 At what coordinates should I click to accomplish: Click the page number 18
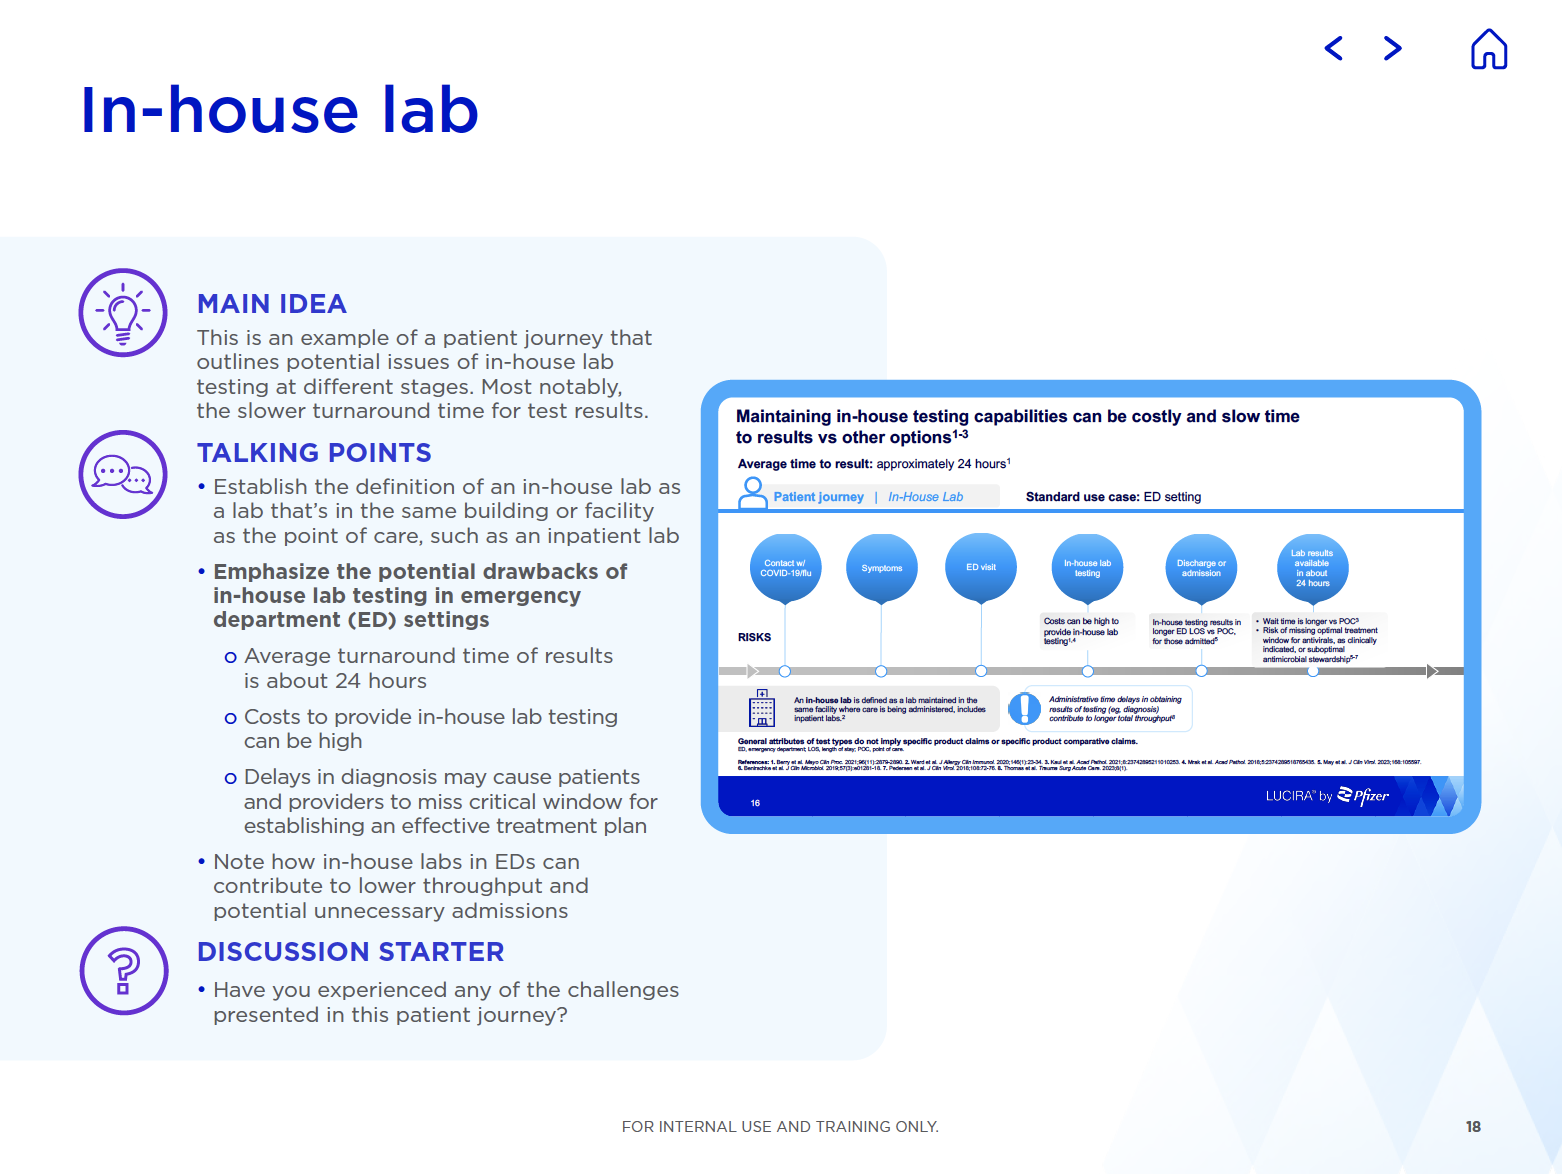pos(1473,1127)
